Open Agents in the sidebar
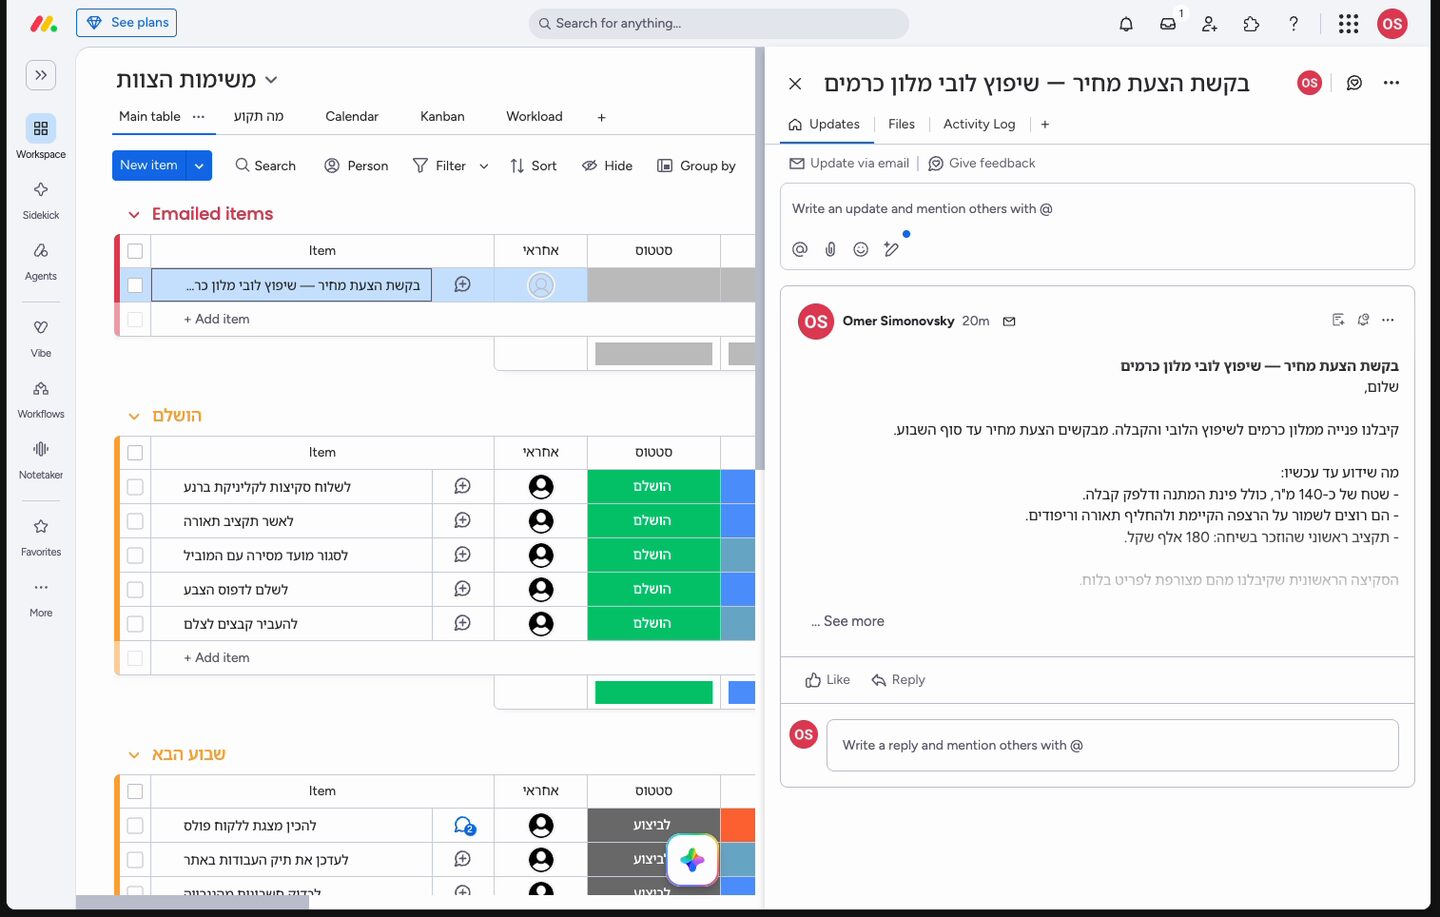 pyautogui.click(x=41, y=260)
